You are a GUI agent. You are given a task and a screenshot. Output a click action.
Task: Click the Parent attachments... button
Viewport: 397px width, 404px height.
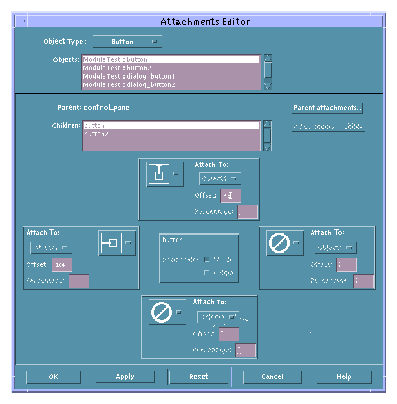point(327,108)
